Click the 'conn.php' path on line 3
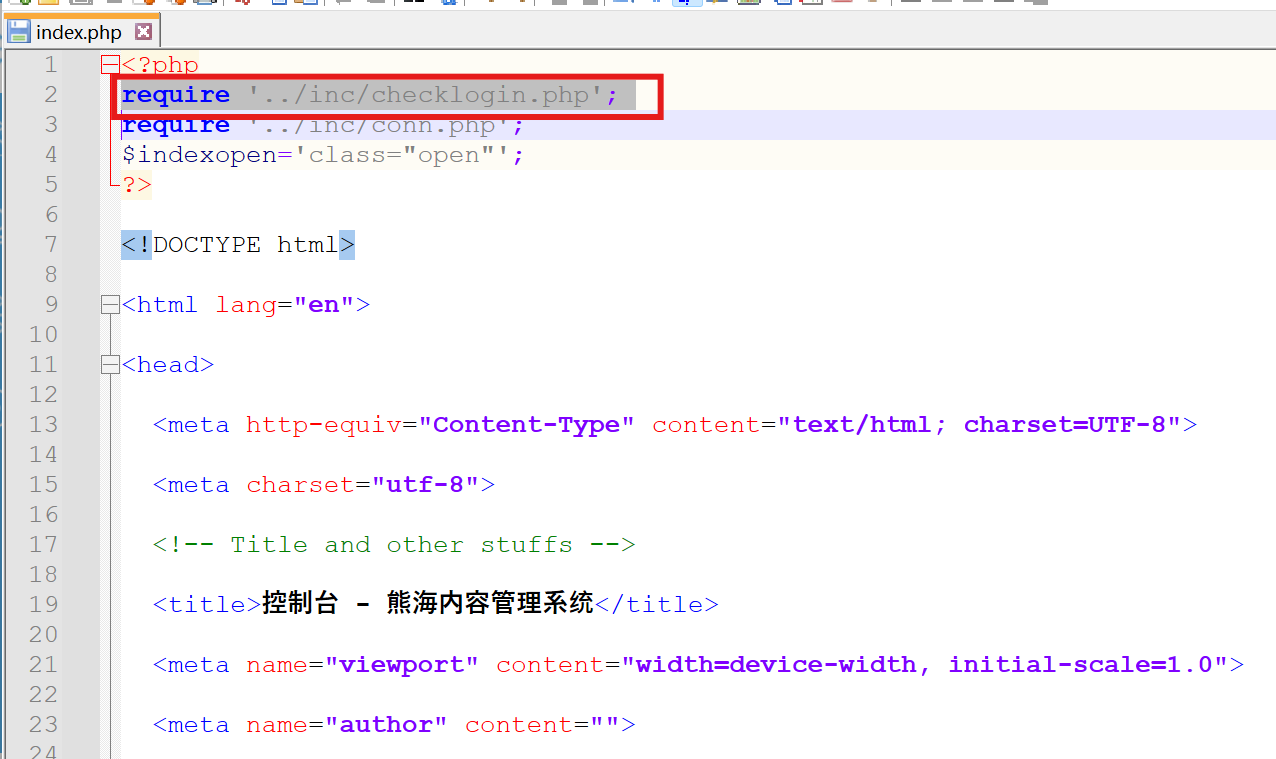 pos(434,125)
